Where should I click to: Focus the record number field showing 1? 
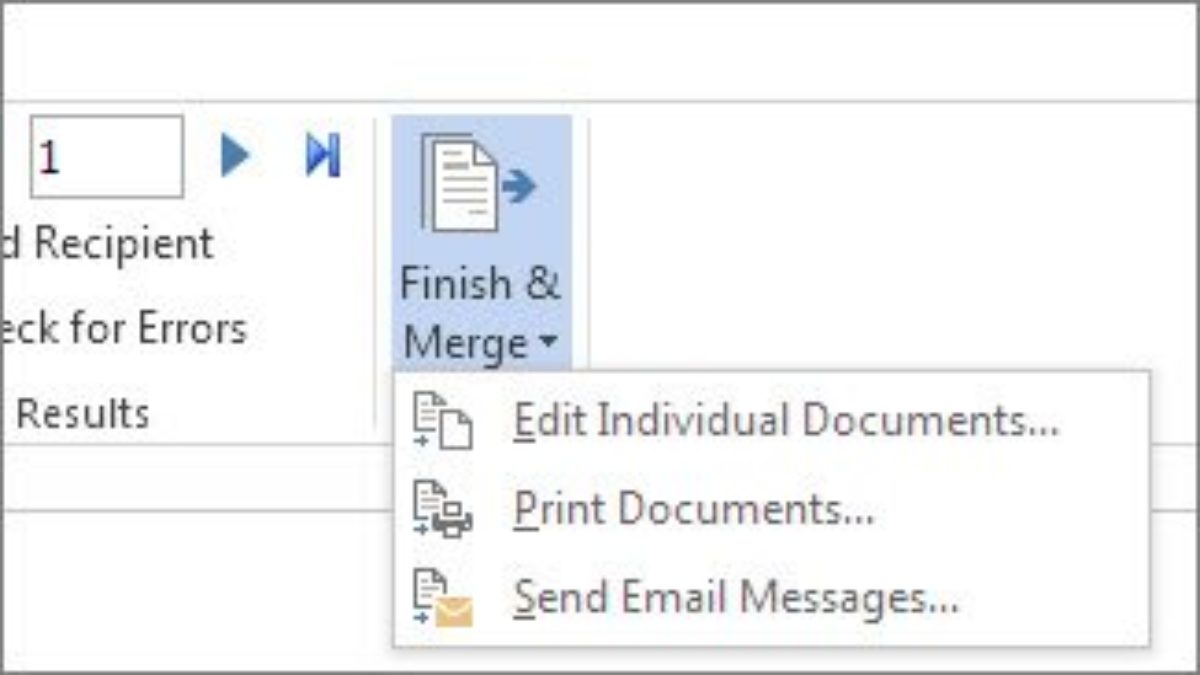pyautogui.click(x=107, y=157)
